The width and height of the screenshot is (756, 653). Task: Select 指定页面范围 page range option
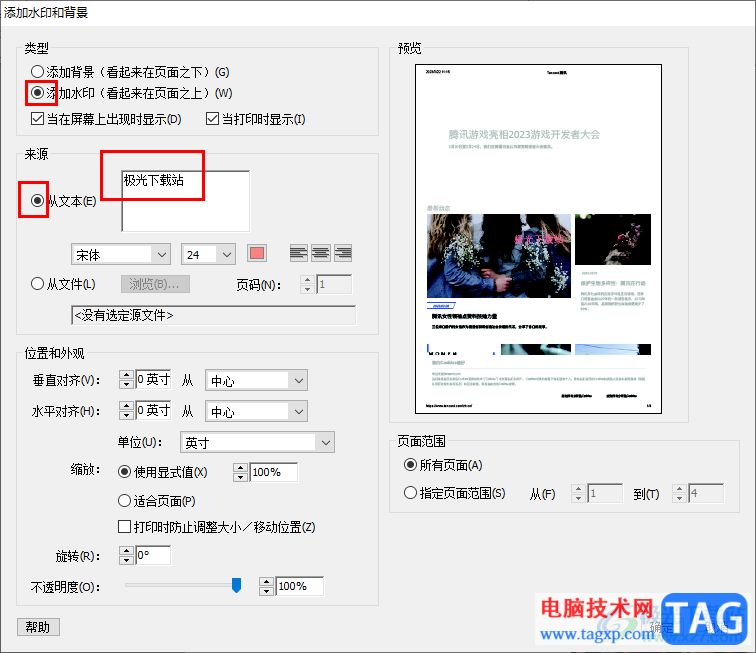(410, 492)
